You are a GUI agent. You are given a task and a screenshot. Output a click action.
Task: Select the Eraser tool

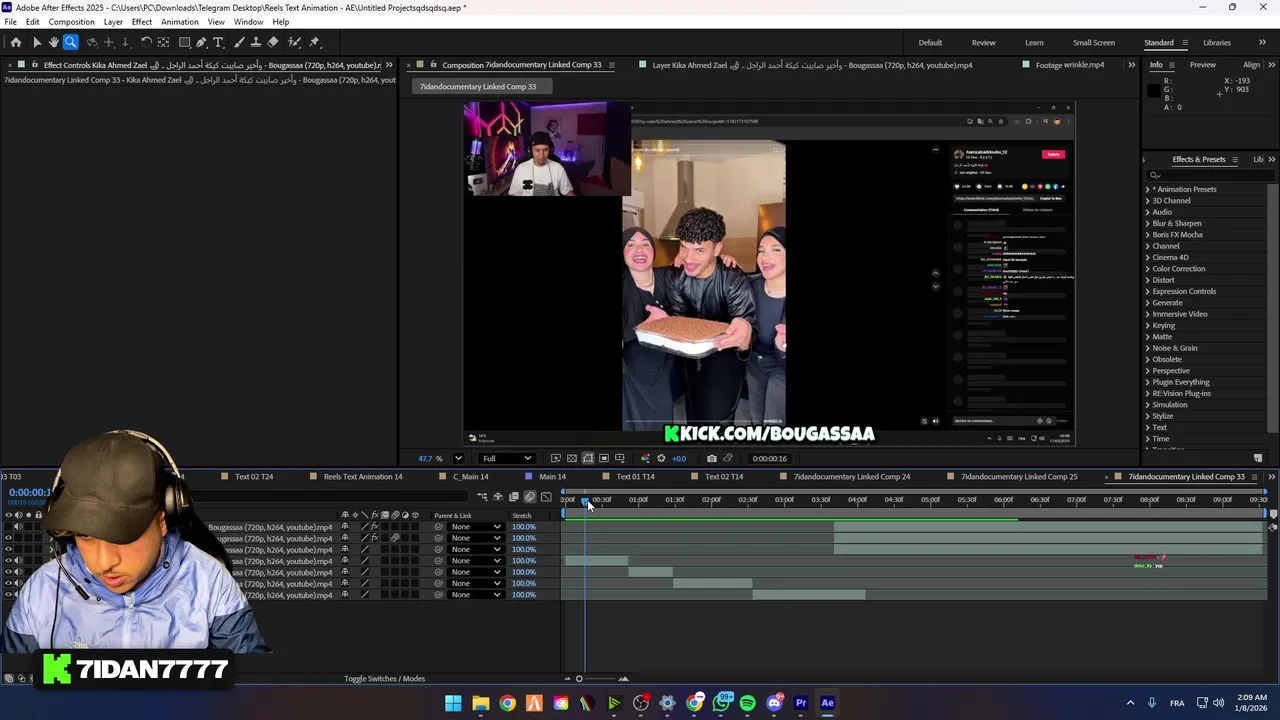pos(273,42)
